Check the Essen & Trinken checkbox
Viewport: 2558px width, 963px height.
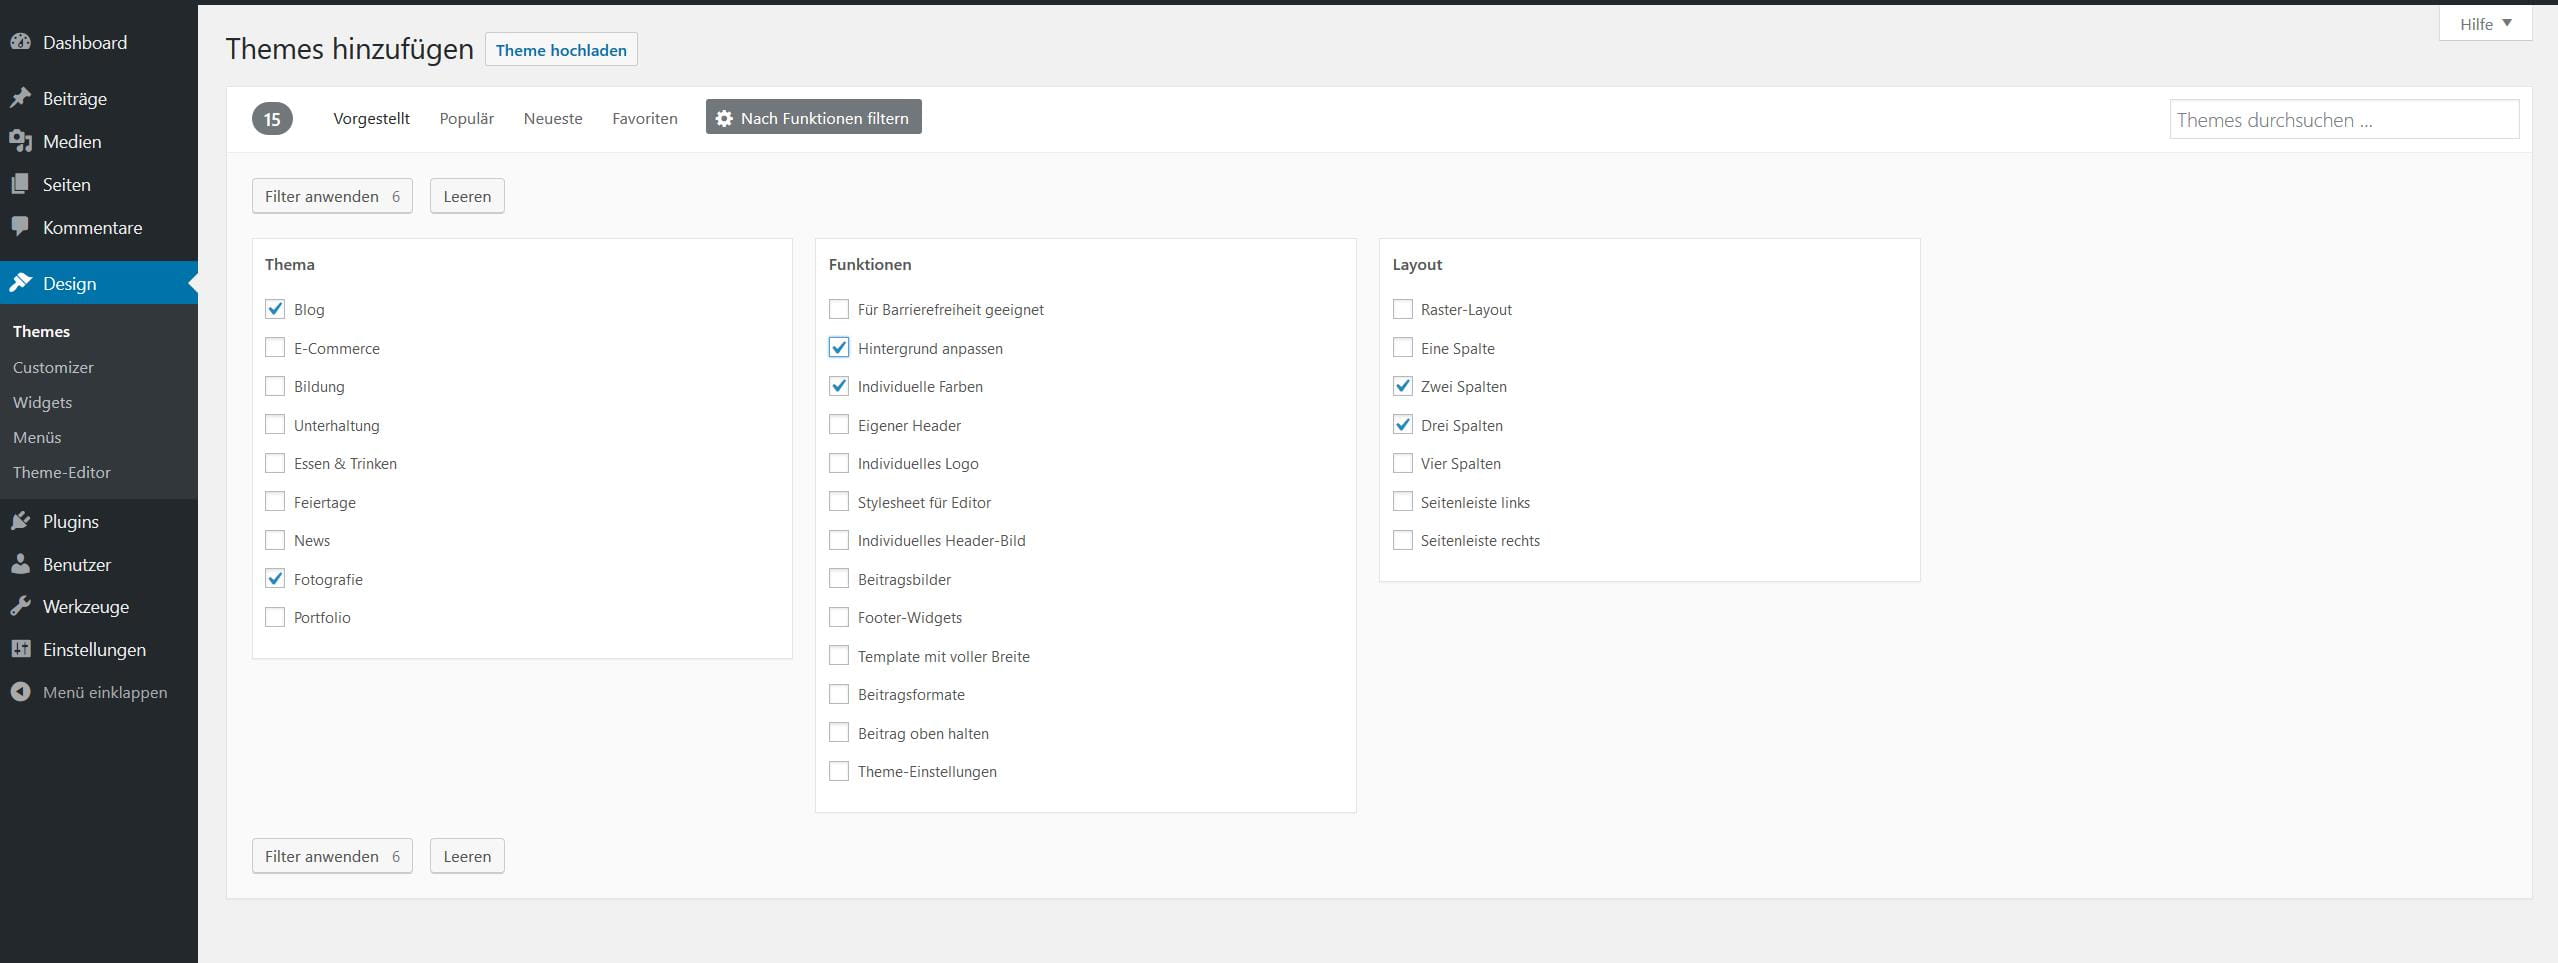pos(275,463)
